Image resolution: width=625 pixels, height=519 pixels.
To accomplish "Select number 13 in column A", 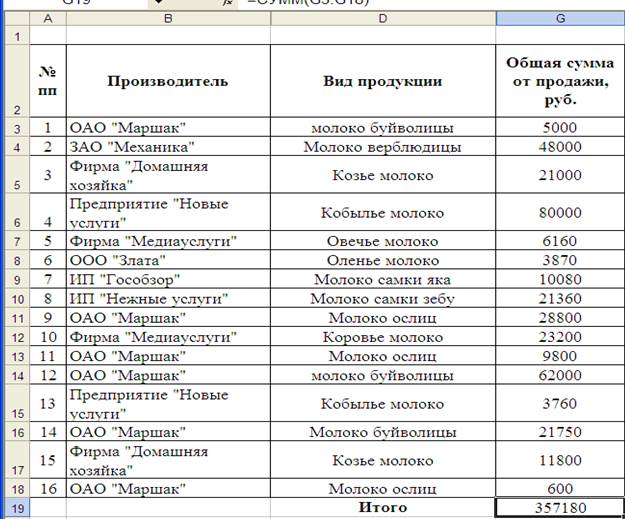I will (x=48, y=403).
